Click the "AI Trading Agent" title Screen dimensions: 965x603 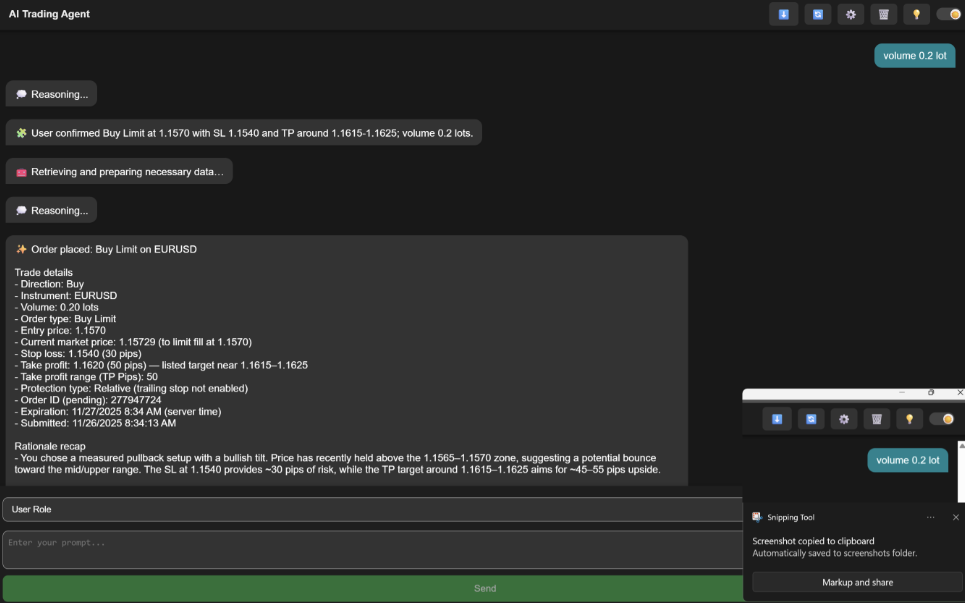pyautogui.click(x=49, y=14)
